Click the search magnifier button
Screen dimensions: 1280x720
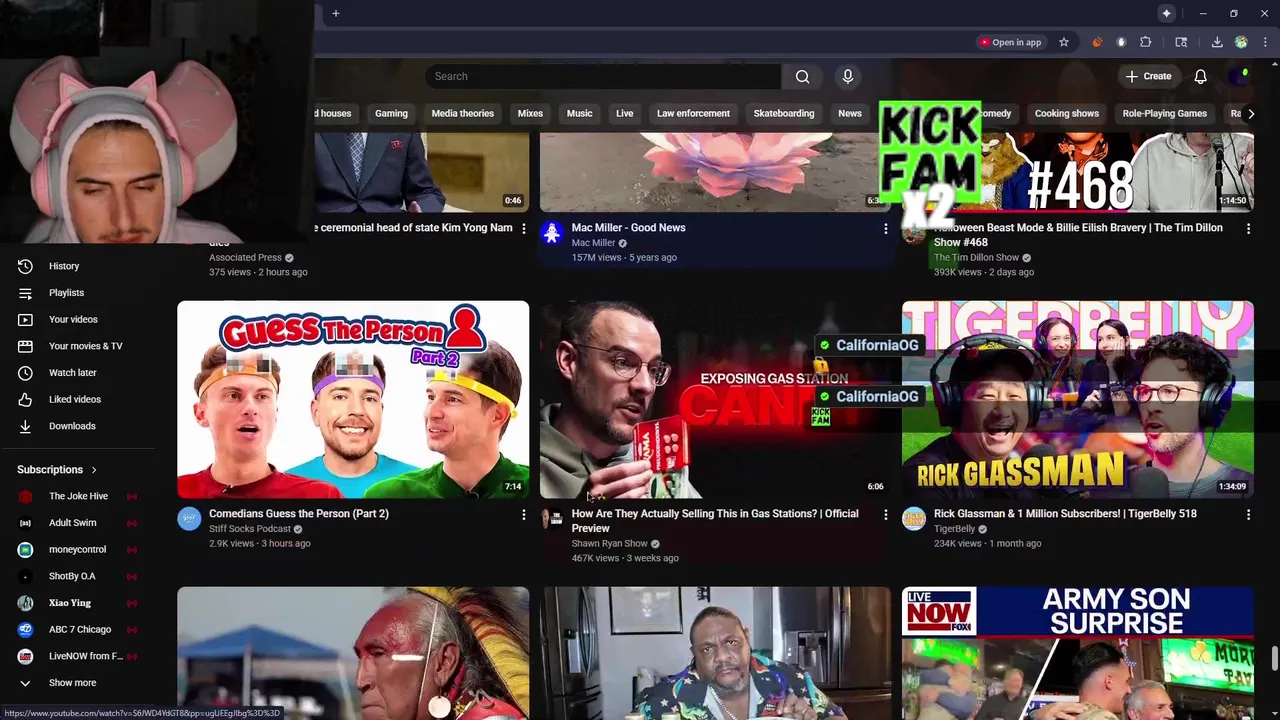802,76
